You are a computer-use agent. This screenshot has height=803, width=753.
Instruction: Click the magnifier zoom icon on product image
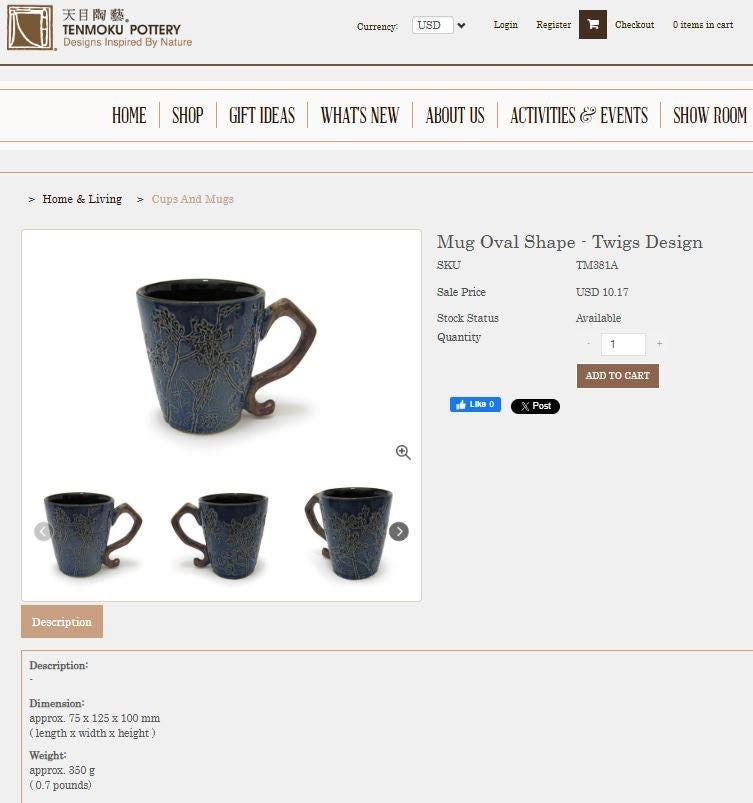click(x=403, y=452)
